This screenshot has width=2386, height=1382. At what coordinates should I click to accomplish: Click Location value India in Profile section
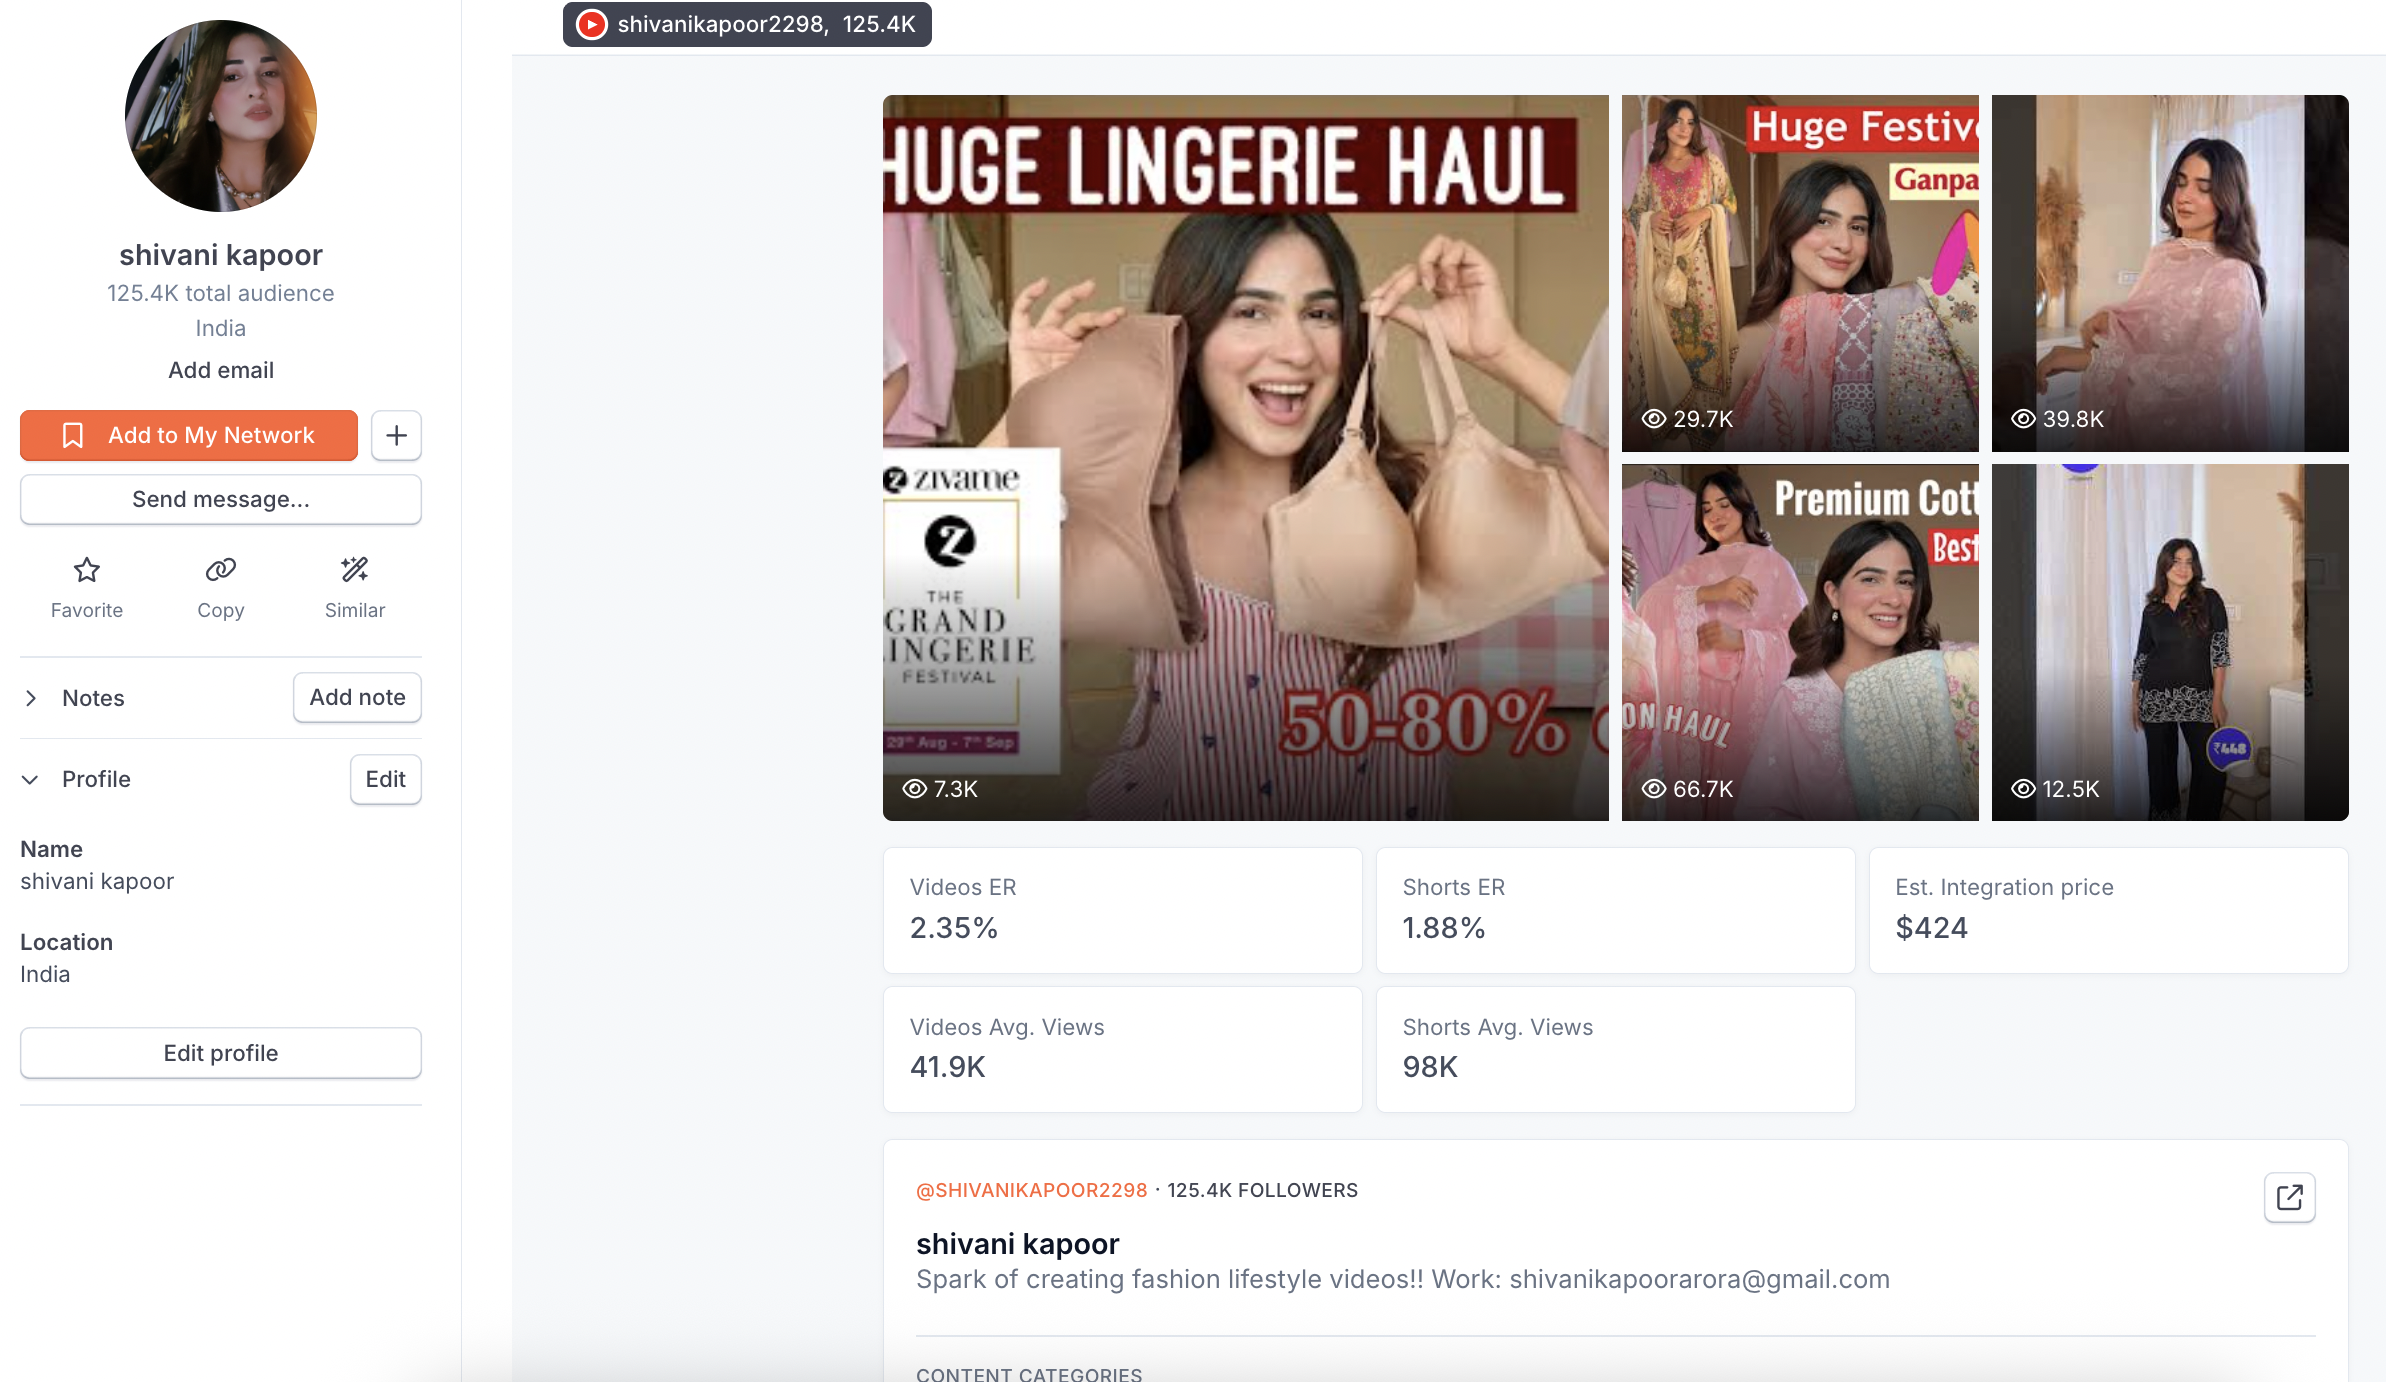click(x=45, y=974)
